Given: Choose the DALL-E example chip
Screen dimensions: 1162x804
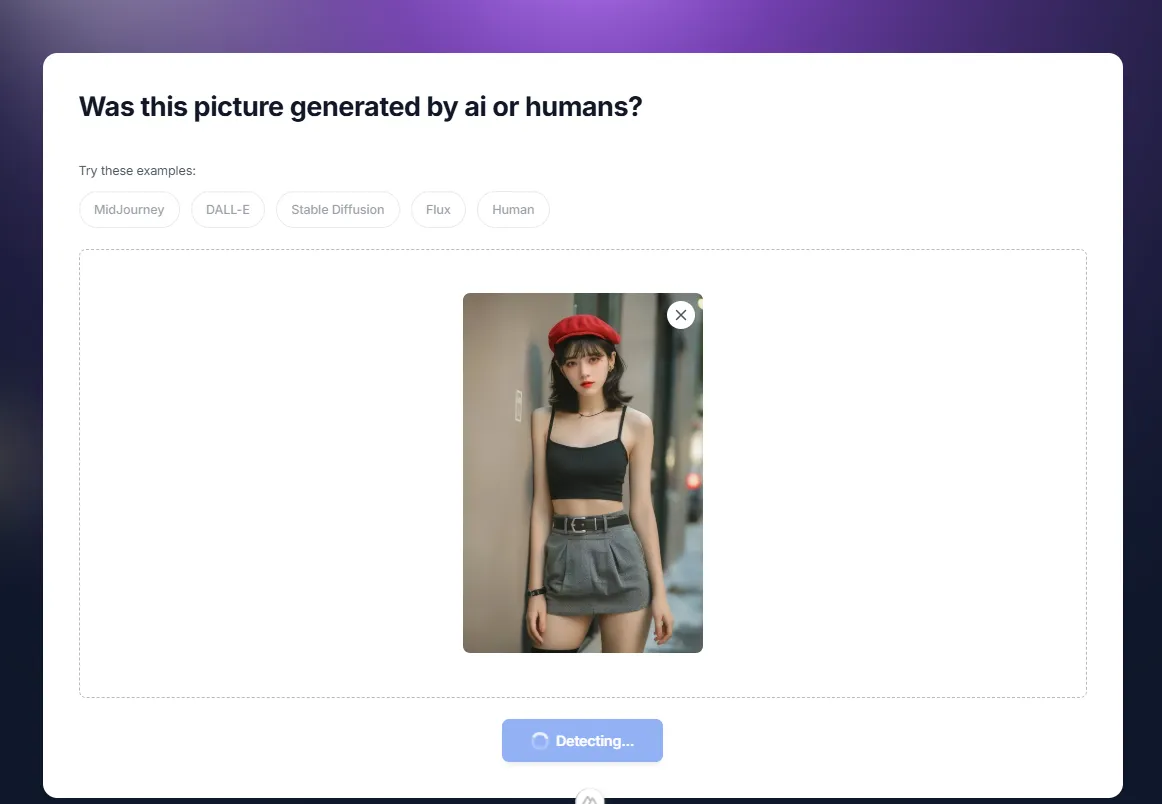Looking at the screenshot, I should click(228, 210).
